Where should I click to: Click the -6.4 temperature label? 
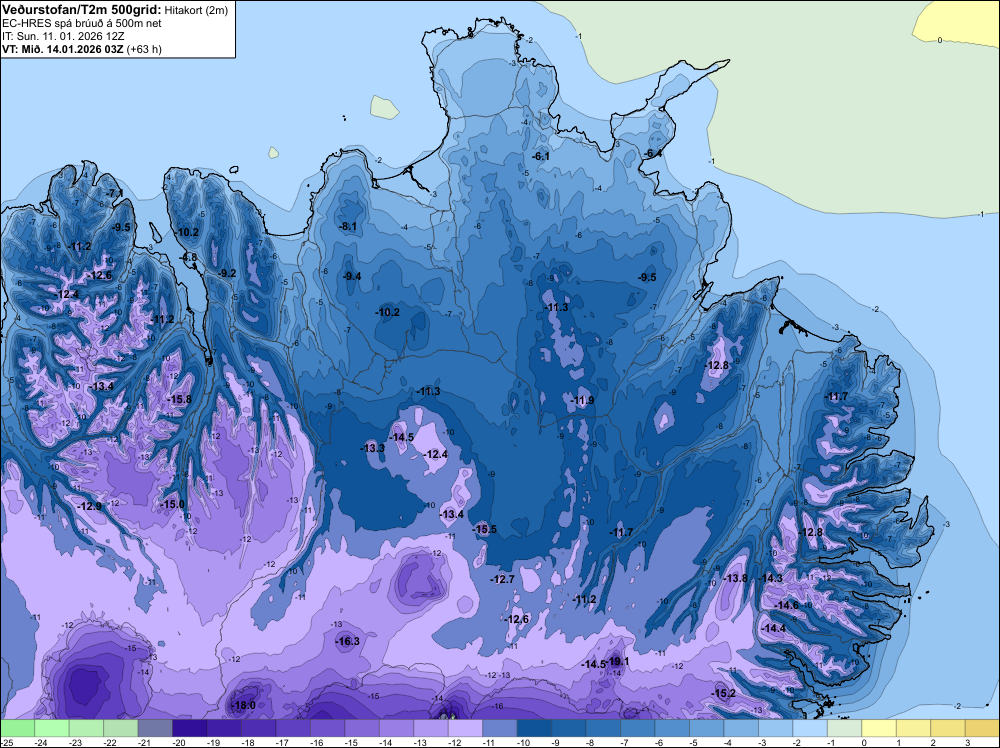[652, 154]
